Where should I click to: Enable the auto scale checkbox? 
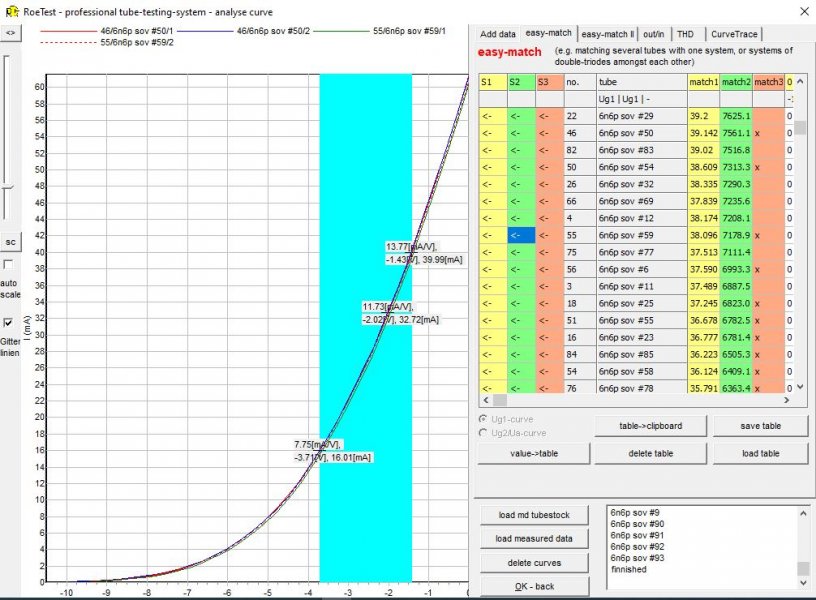pyautogui.click(x=9, y=265)
